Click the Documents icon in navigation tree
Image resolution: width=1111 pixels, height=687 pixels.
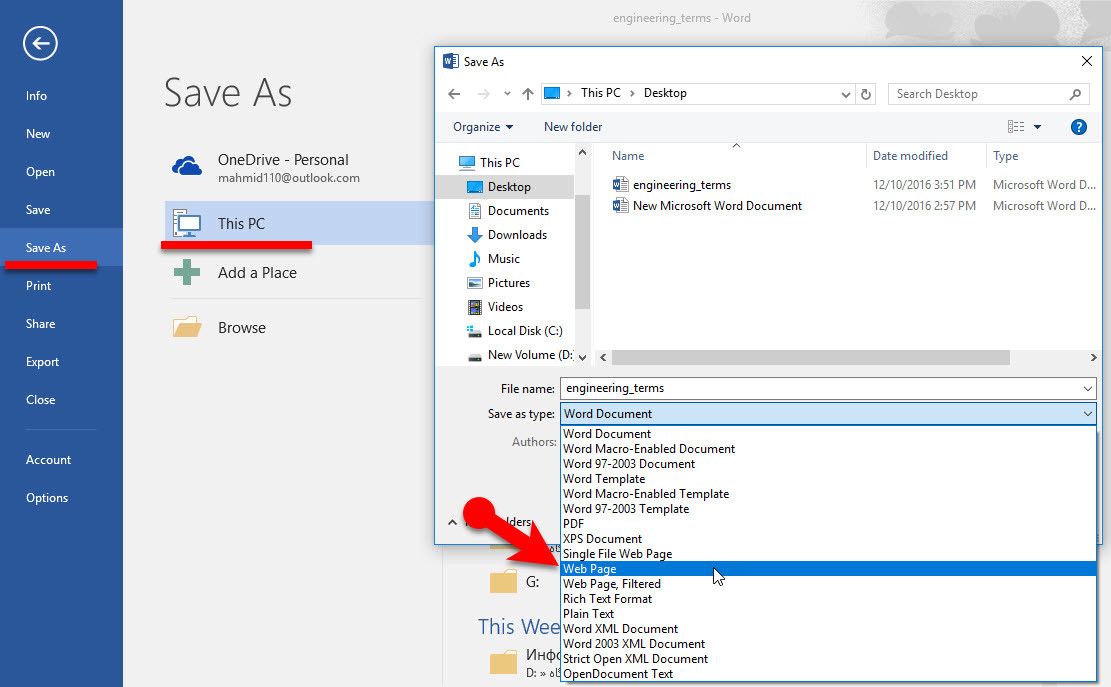click(475, 210)
